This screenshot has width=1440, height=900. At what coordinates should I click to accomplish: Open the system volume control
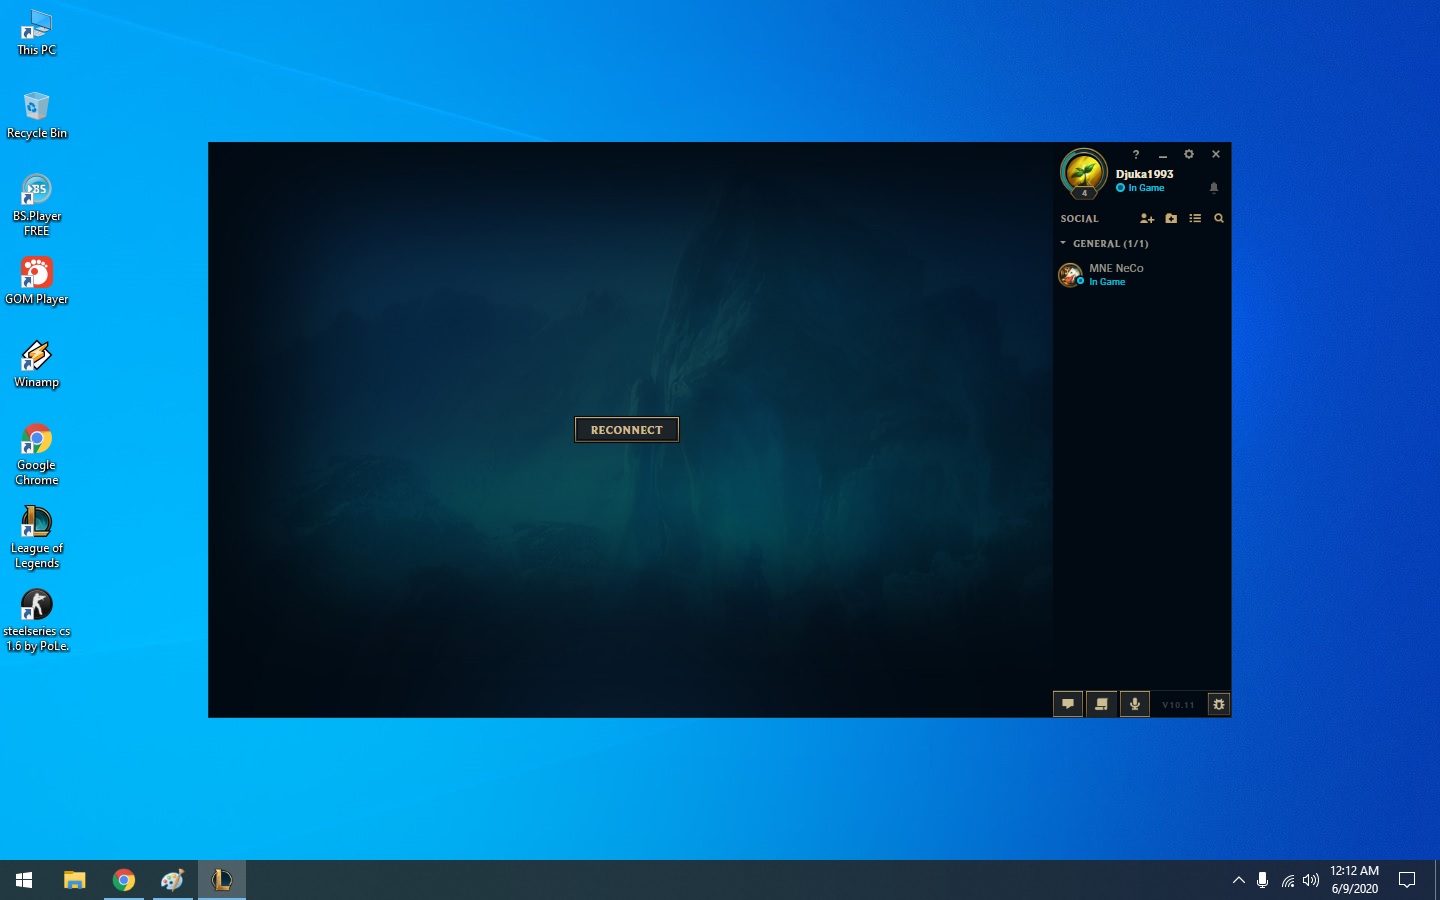[x=1311, y=880]
